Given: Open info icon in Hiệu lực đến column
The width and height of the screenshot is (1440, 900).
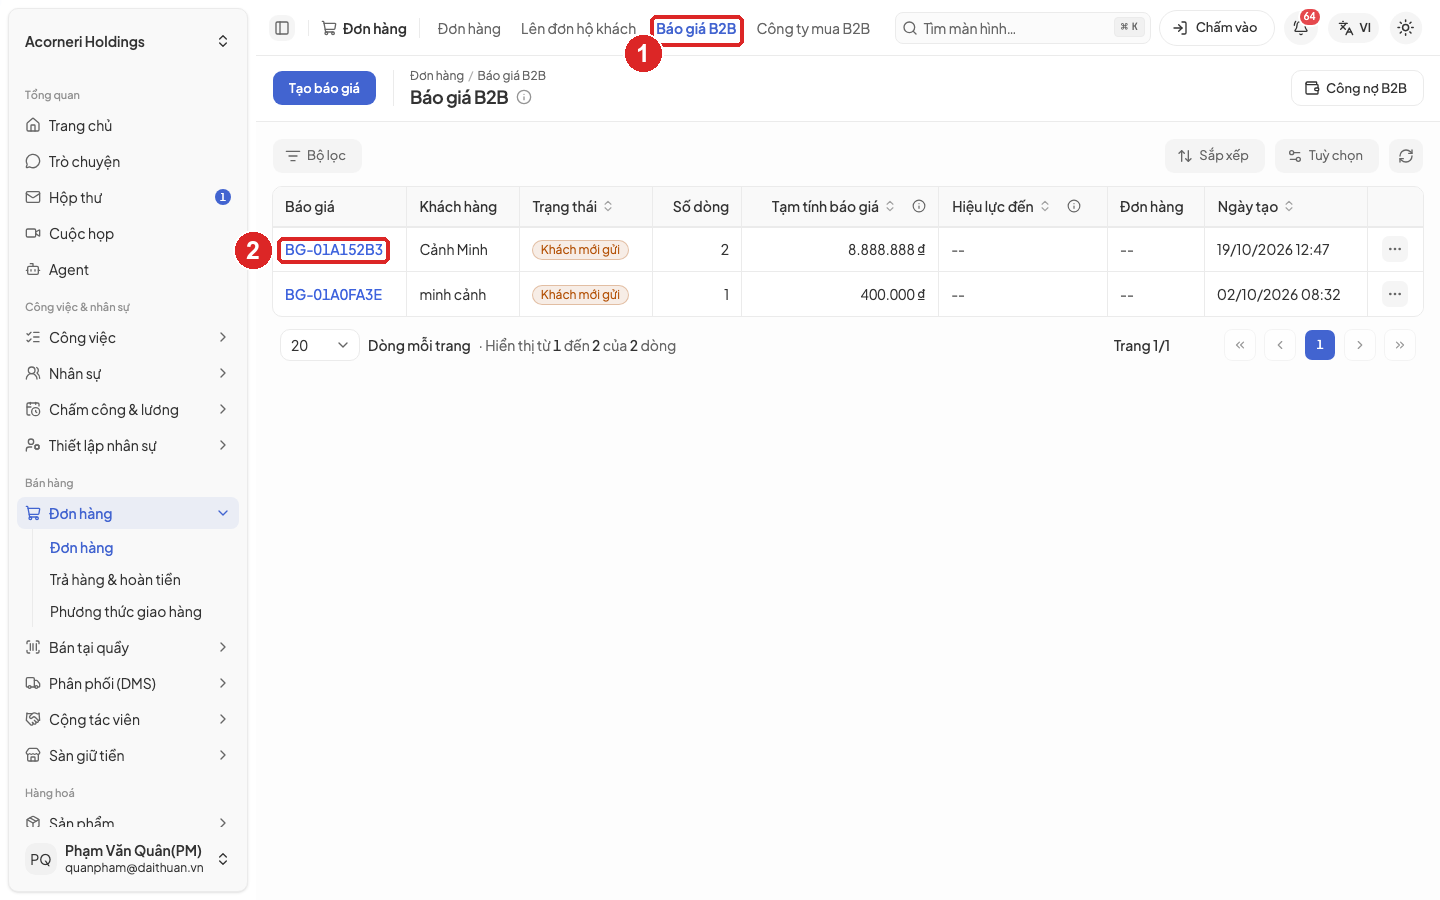Looking at the screenshot, I should tap(1074, 206).
